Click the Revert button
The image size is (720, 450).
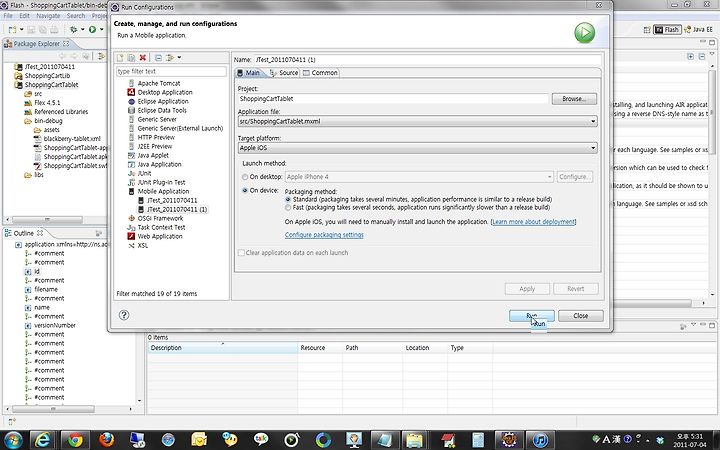(576, 289)
